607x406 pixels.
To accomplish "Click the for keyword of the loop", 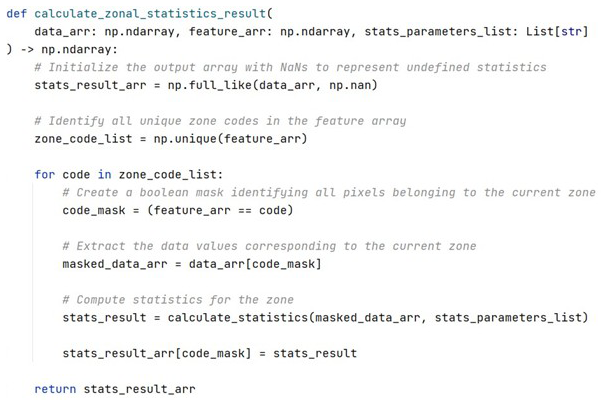I will coord(45,174).
